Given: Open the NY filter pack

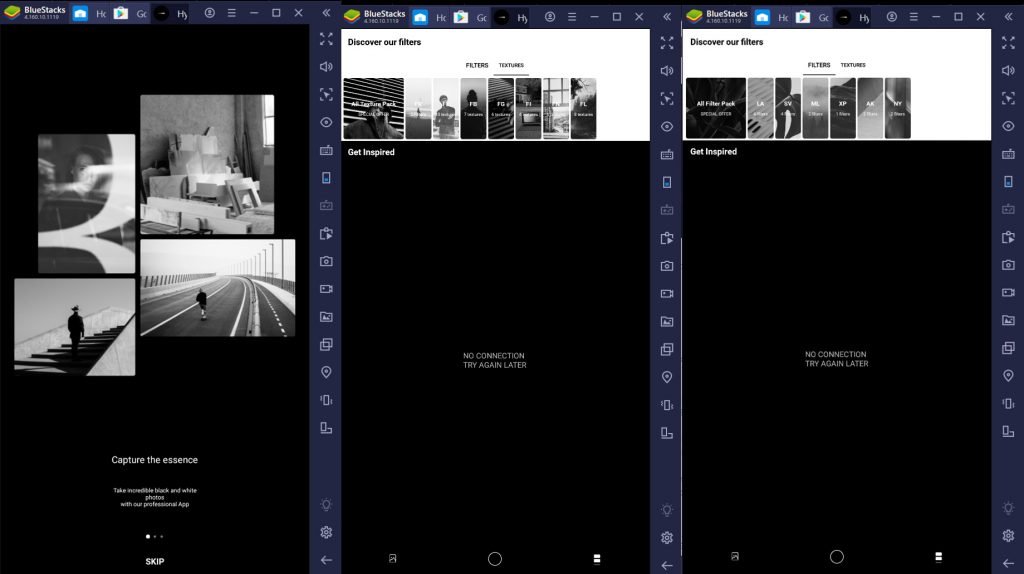Looking at the screenshot, I should coord(897,108).
